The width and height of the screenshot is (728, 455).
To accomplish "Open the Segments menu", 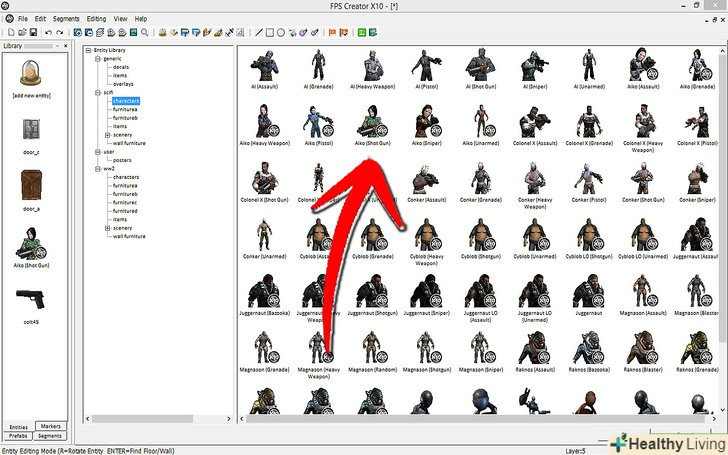I will tap(66, 19).
